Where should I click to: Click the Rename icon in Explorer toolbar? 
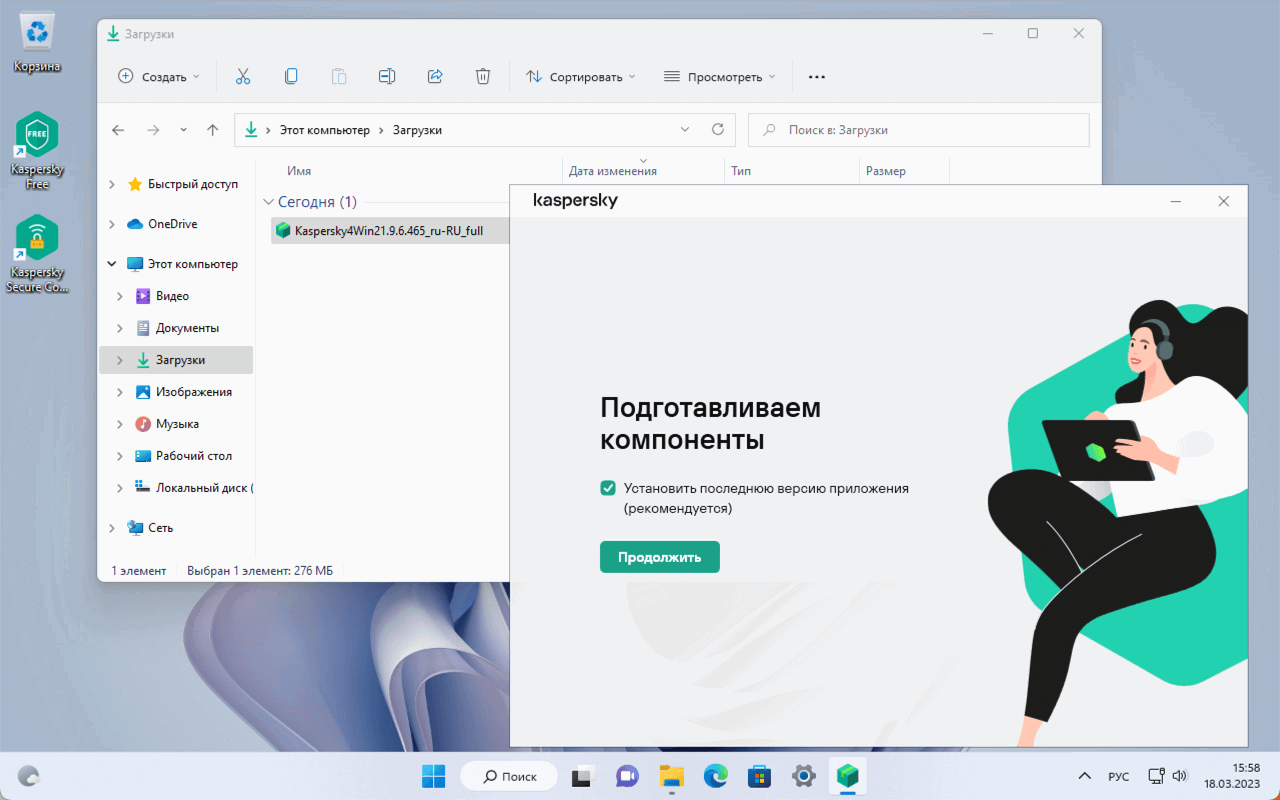(387, 76)
